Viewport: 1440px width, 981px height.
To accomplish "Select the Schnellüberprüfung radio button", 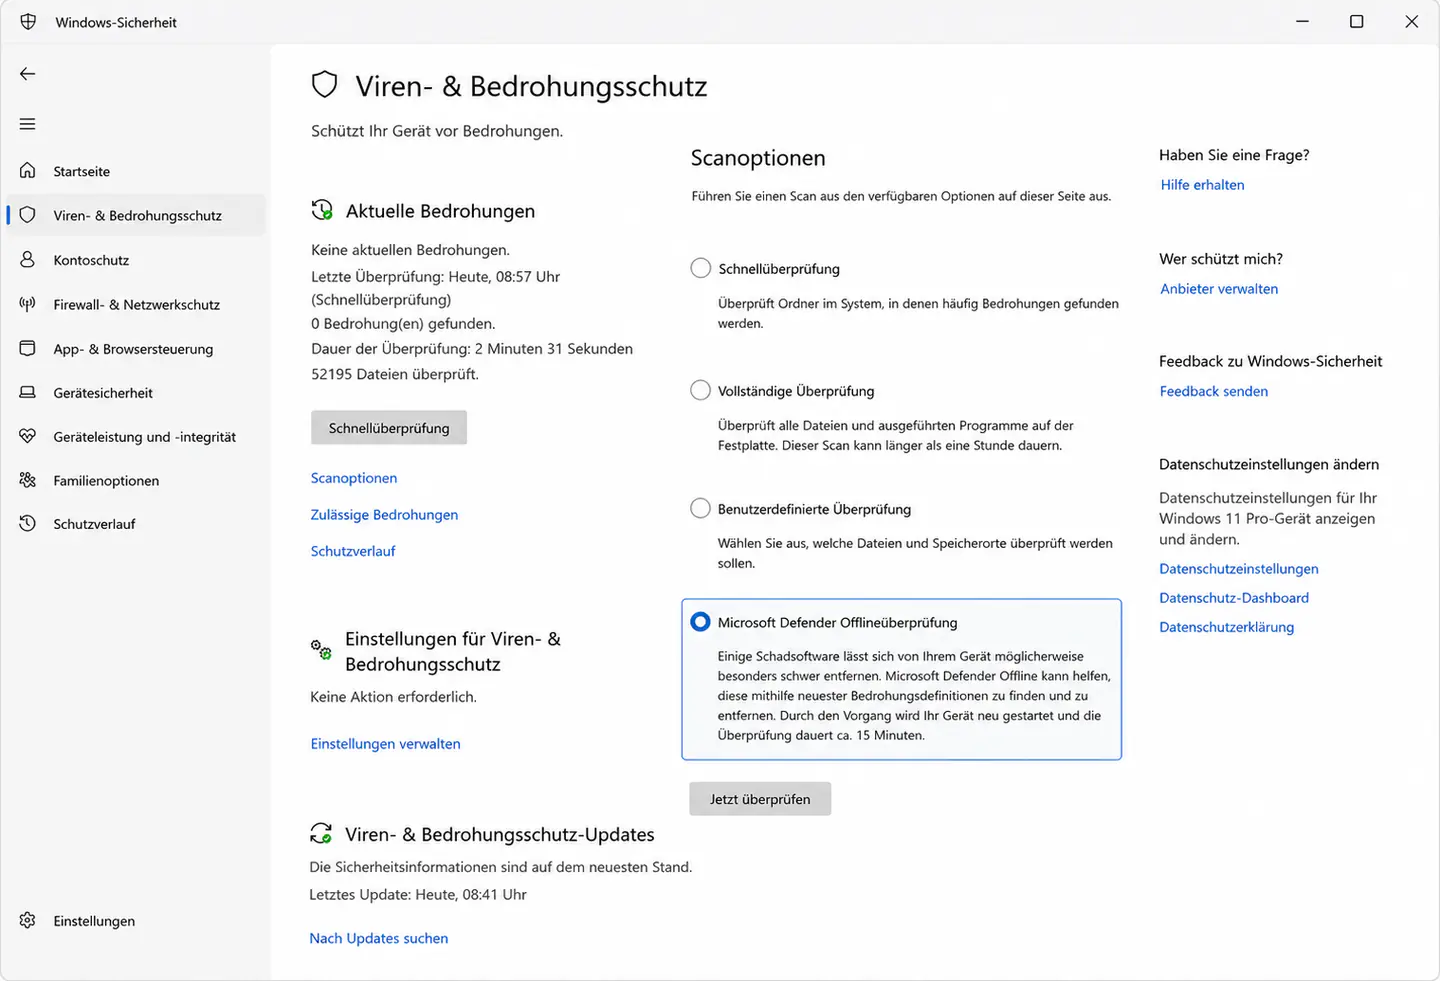I will coord(701,268).
